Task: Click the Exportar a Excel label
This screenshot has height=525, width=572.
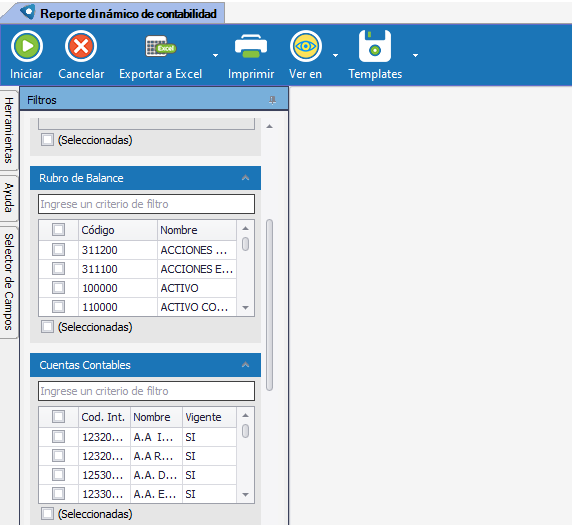Action: tap(161, 74)
